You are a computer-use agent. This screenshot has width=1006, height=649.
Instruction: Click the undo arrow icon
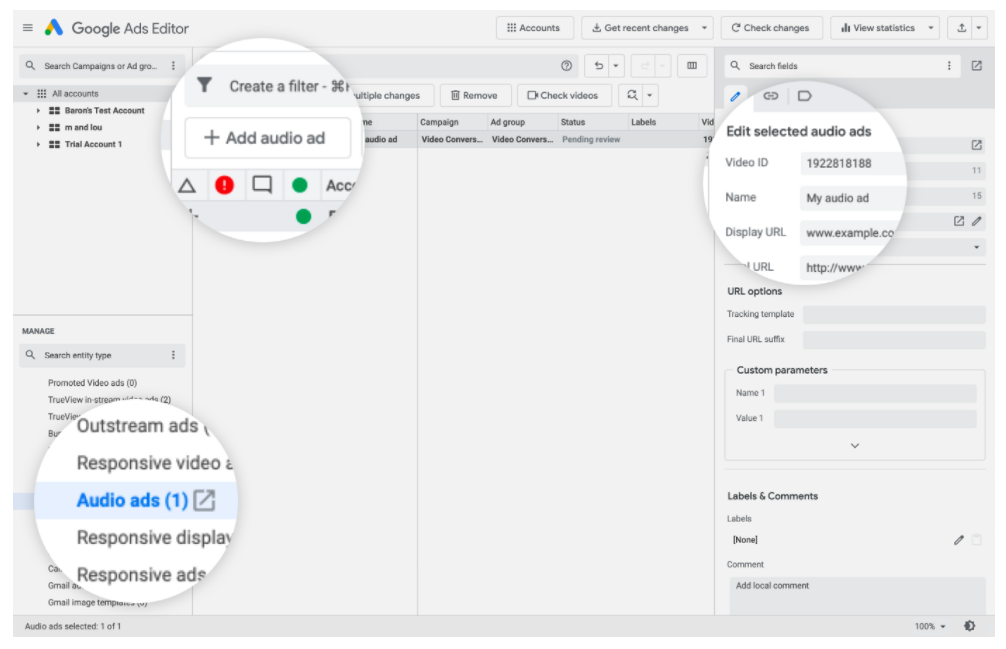pos(599,65)
